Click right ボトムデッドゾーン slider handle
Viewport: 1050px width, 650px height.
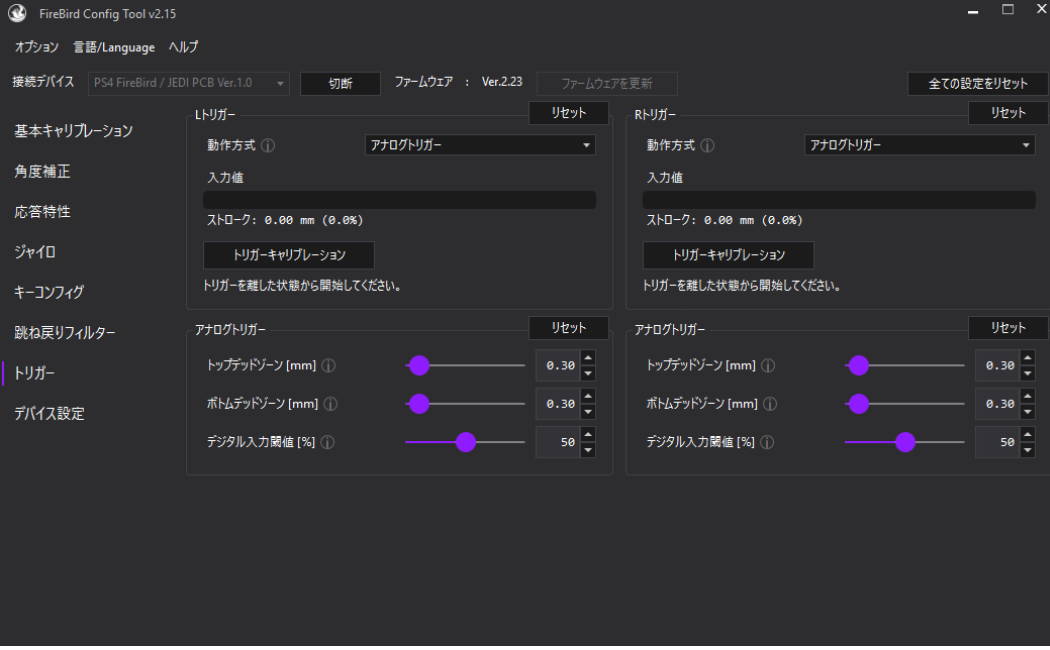click(858, 404)
